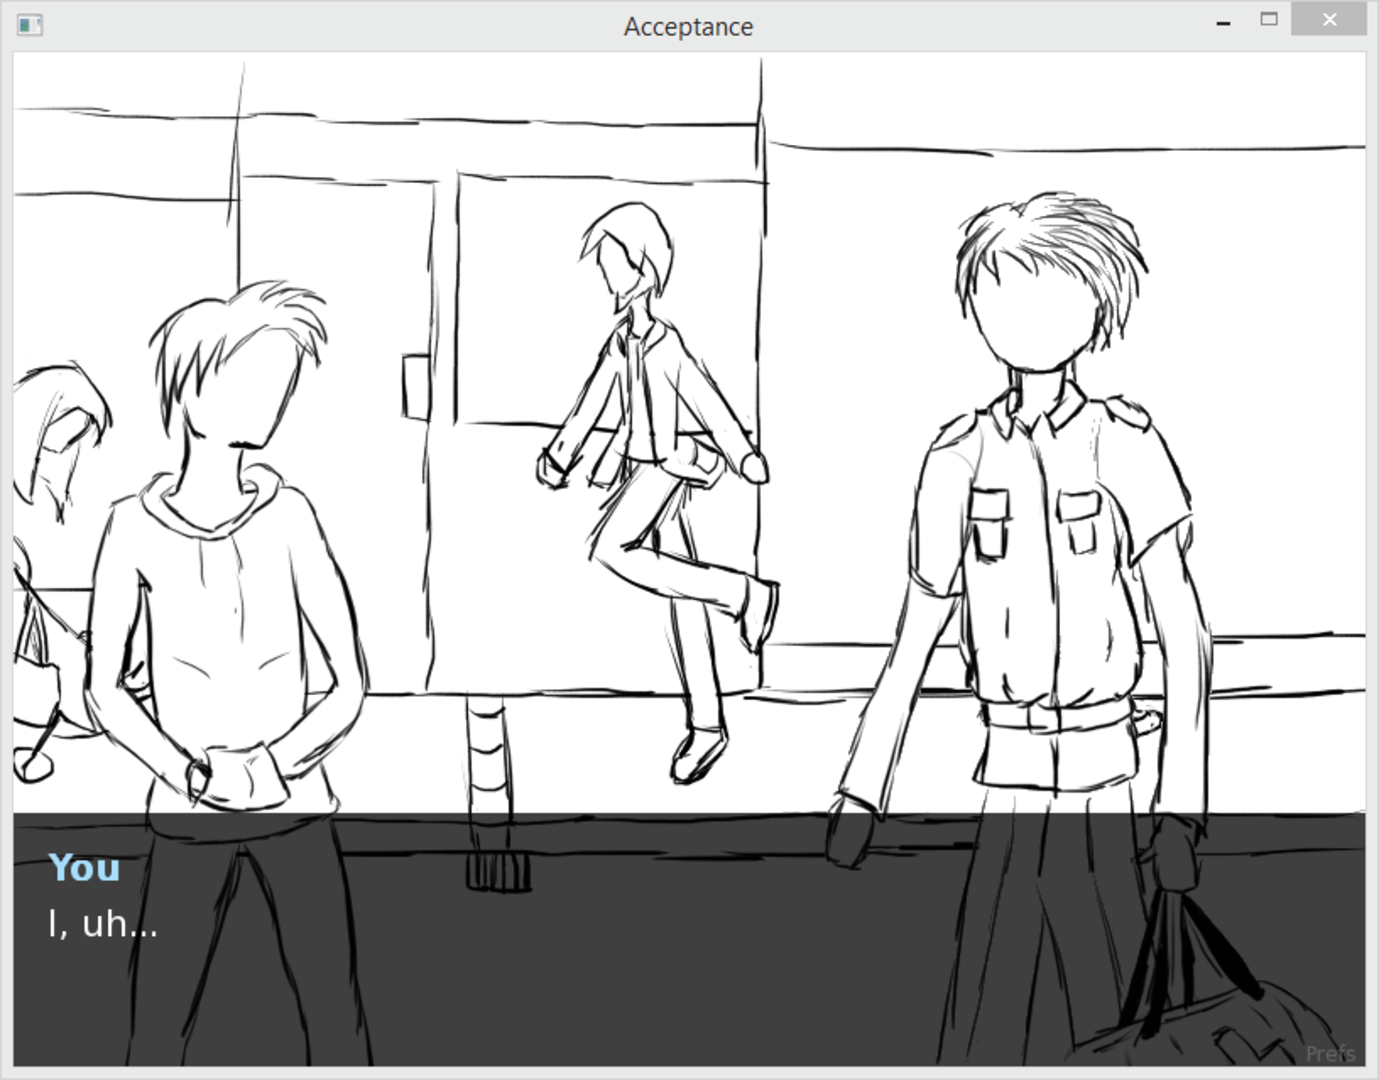Click the small wall panel beside the door
The image size is (1379, 1080).
[x=416, y=386]
